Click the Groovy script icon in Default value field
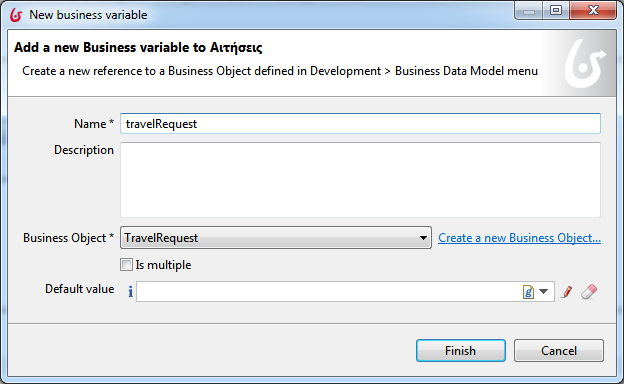Screen dimensions: 624x384 528,292
